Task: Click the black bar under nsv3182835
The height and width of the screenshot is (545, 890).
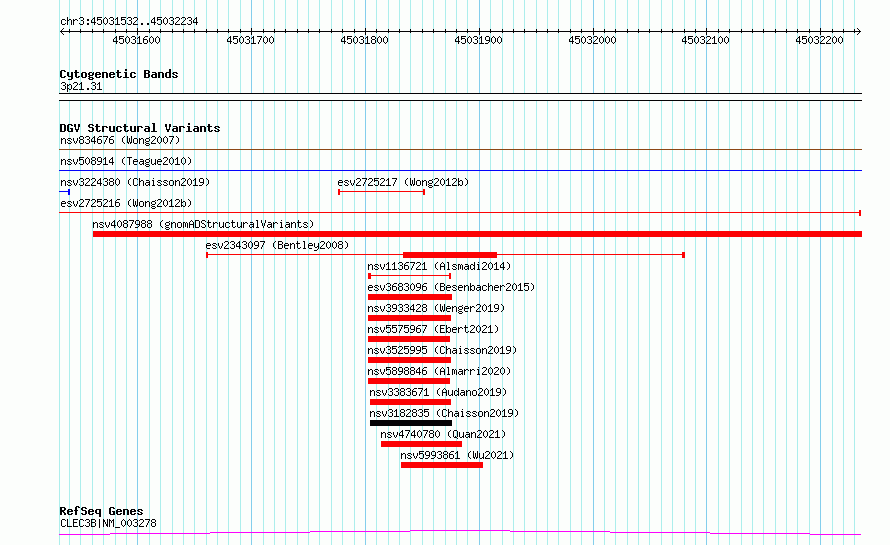Action: click(x=411, y=423)
